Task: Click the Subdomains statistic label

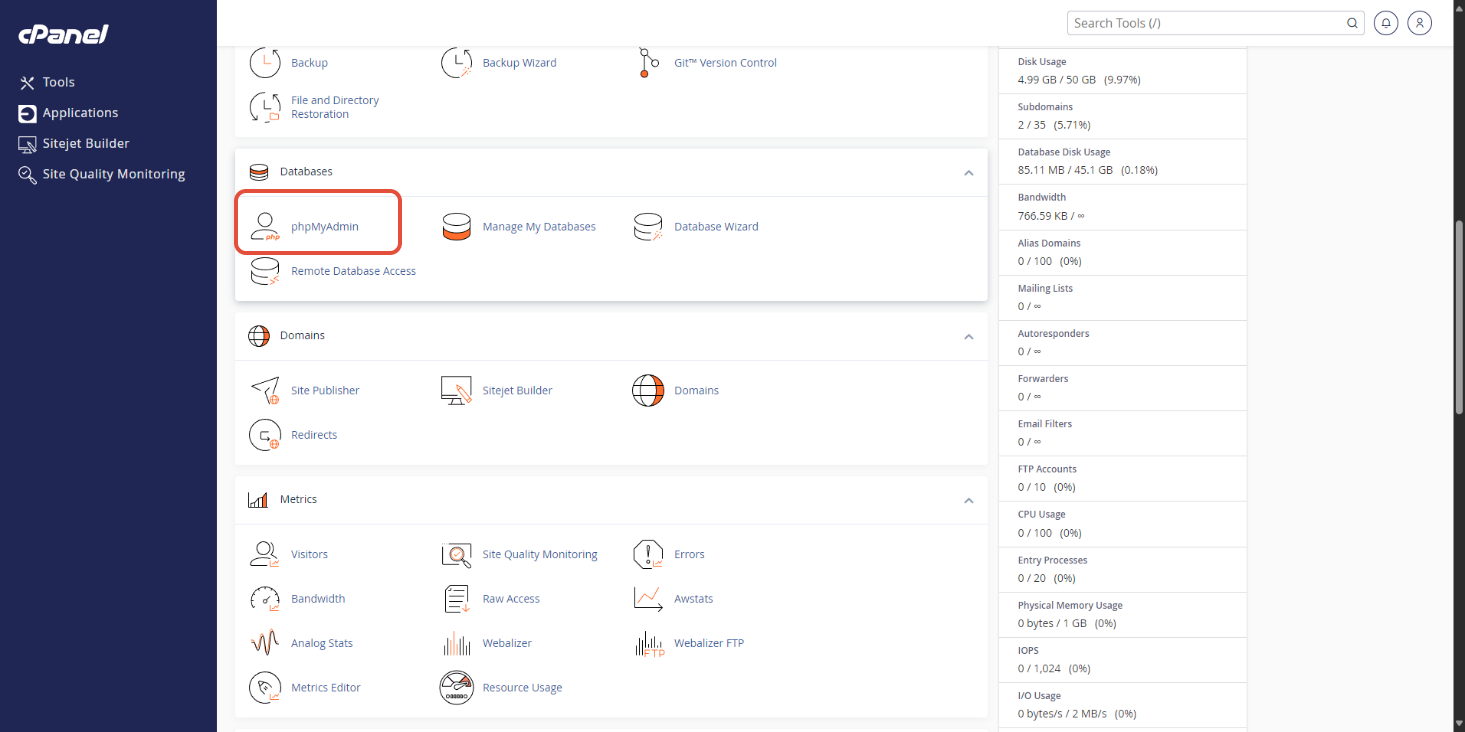Action: tap(1045, 107)
